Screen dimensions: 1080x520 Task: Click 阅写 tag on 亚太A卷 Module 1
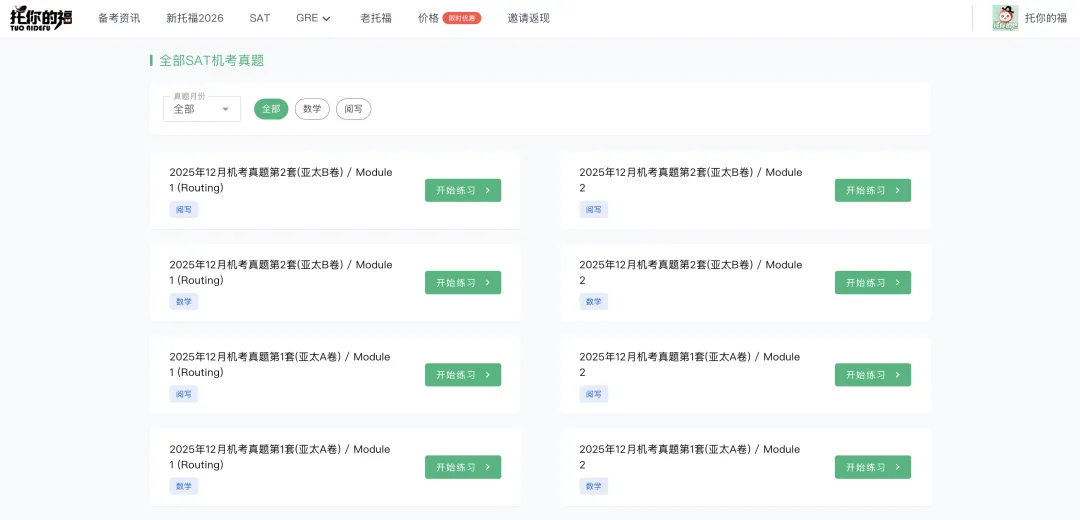pyautogui.click(x=184, y=394)
